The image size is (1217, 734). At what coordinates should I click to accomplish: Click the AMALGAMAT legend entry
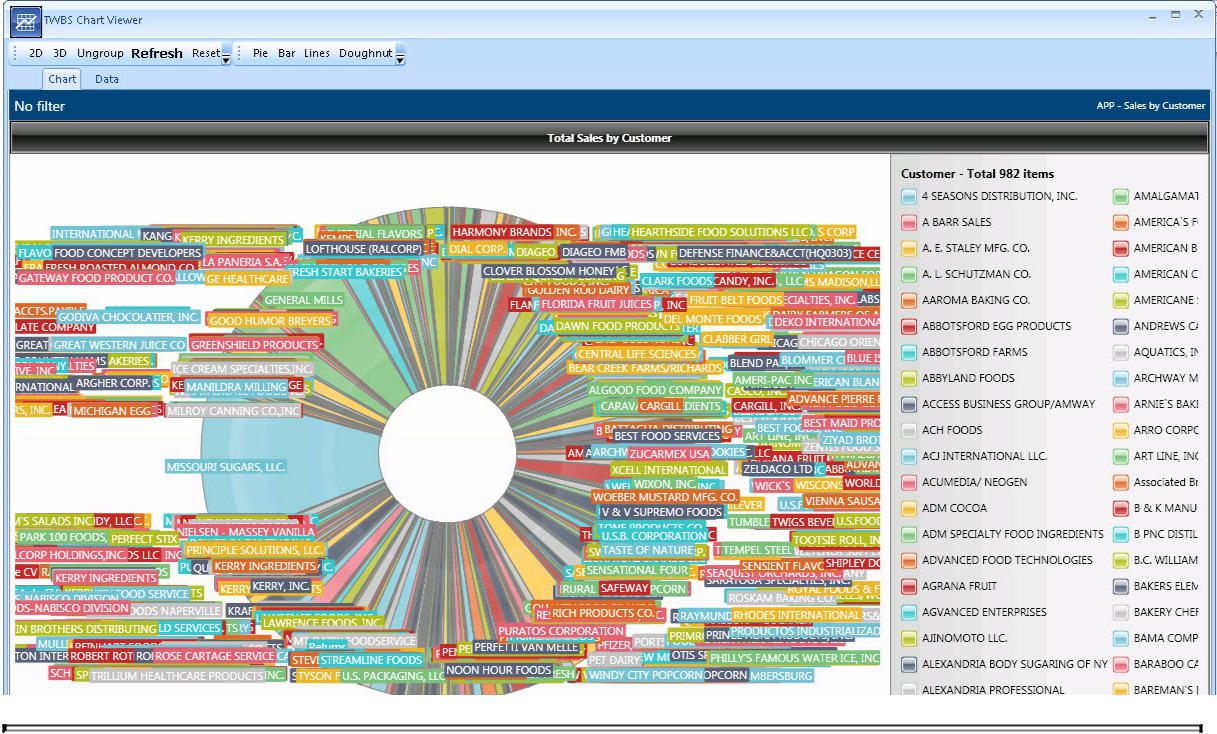[x=1157, y=196]
